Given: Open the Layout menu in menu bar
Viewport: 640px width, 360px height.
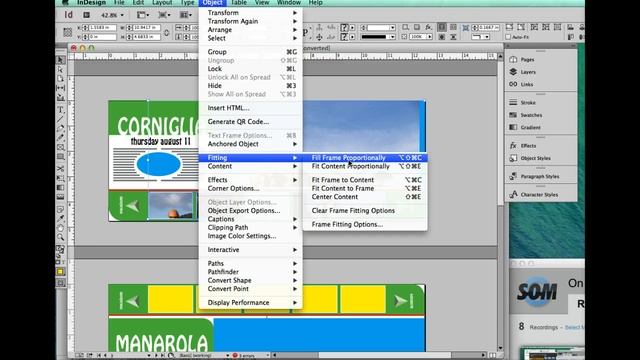Looking at the screenshot, I should click(162, 3).
